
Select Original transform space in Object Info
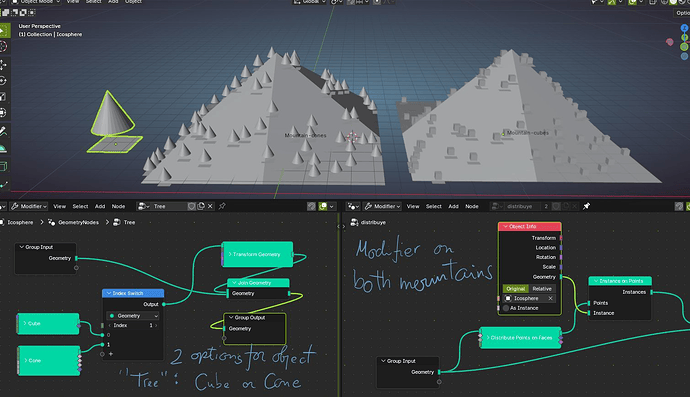click(x=515, y=289)
